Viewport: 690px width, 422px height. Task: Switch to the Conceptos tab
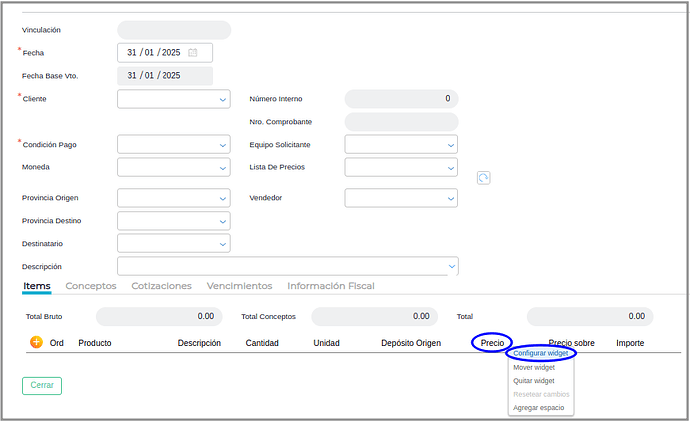91,286
